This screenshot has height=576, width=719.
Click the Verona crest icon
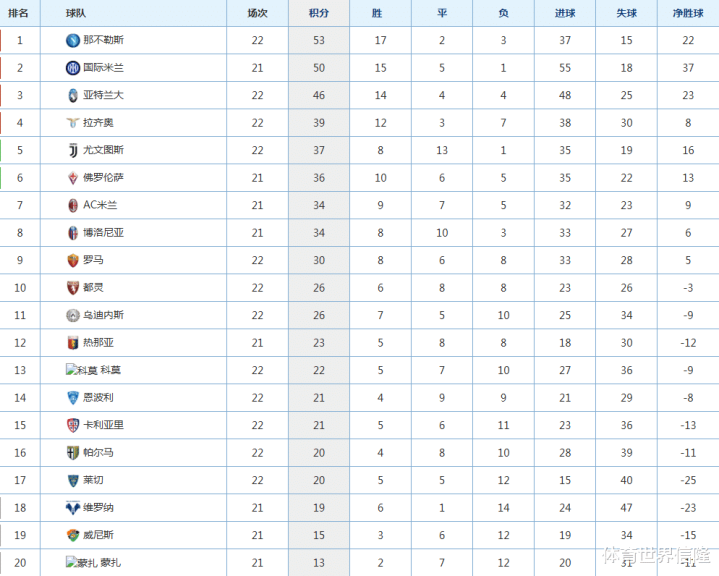point(72,508)
